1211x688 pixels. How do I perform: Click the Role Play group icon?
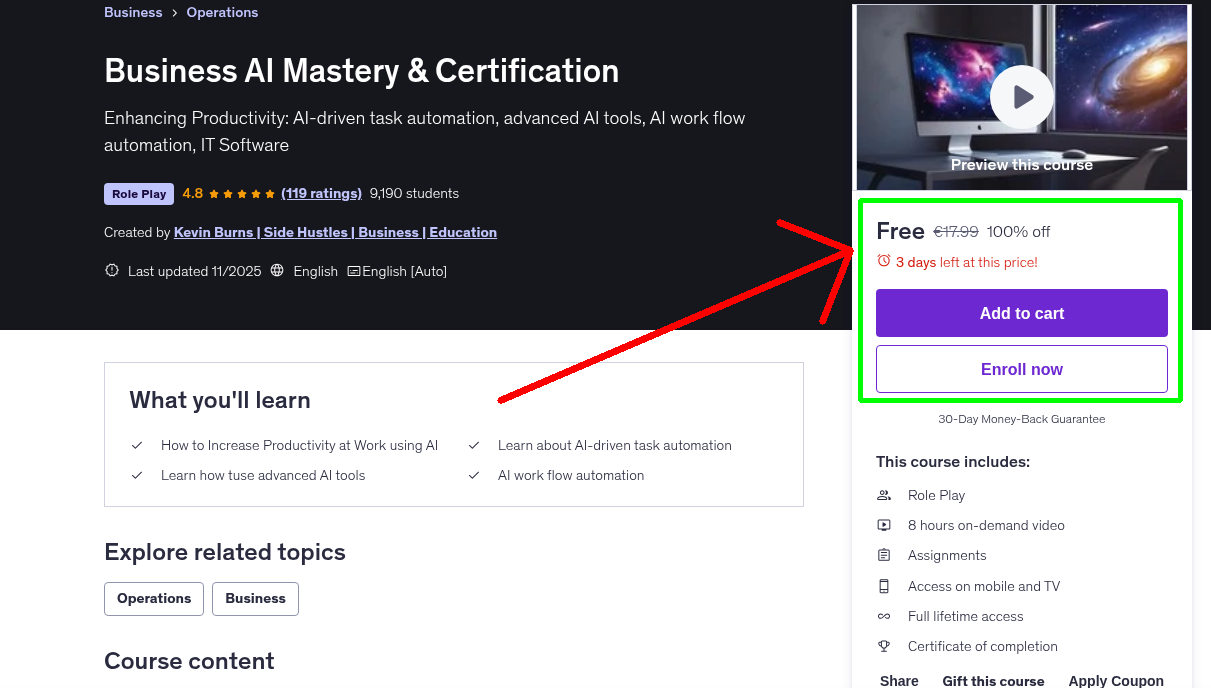coord(884,495)
